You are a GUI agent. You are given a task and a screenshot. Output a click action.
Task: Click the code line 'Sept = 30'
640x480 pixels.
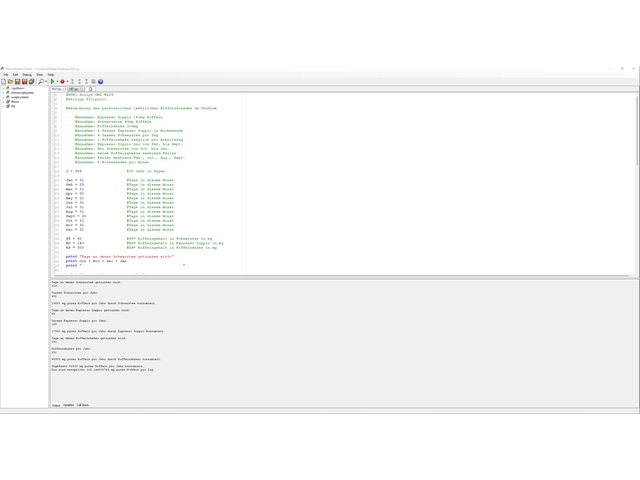point(76,216)
